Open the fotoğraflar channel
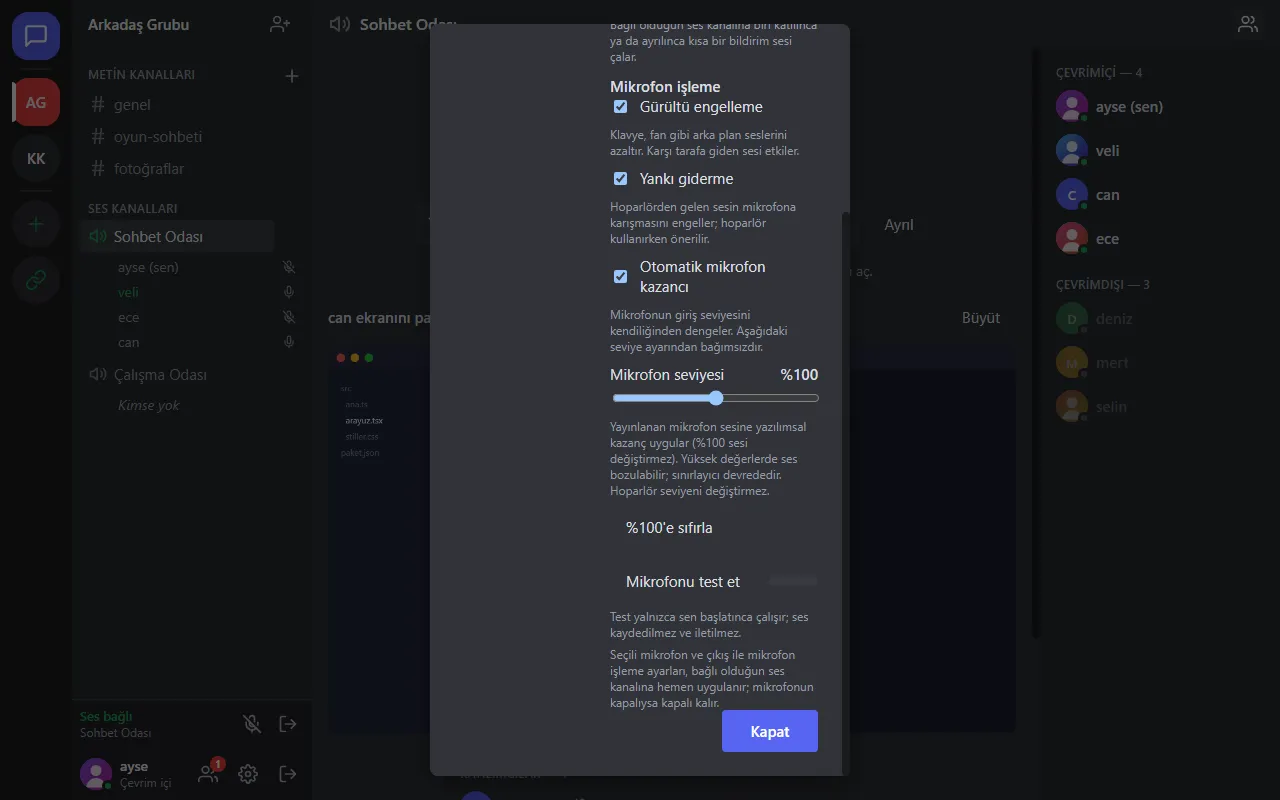1280x800 pixels. (177, 168)
